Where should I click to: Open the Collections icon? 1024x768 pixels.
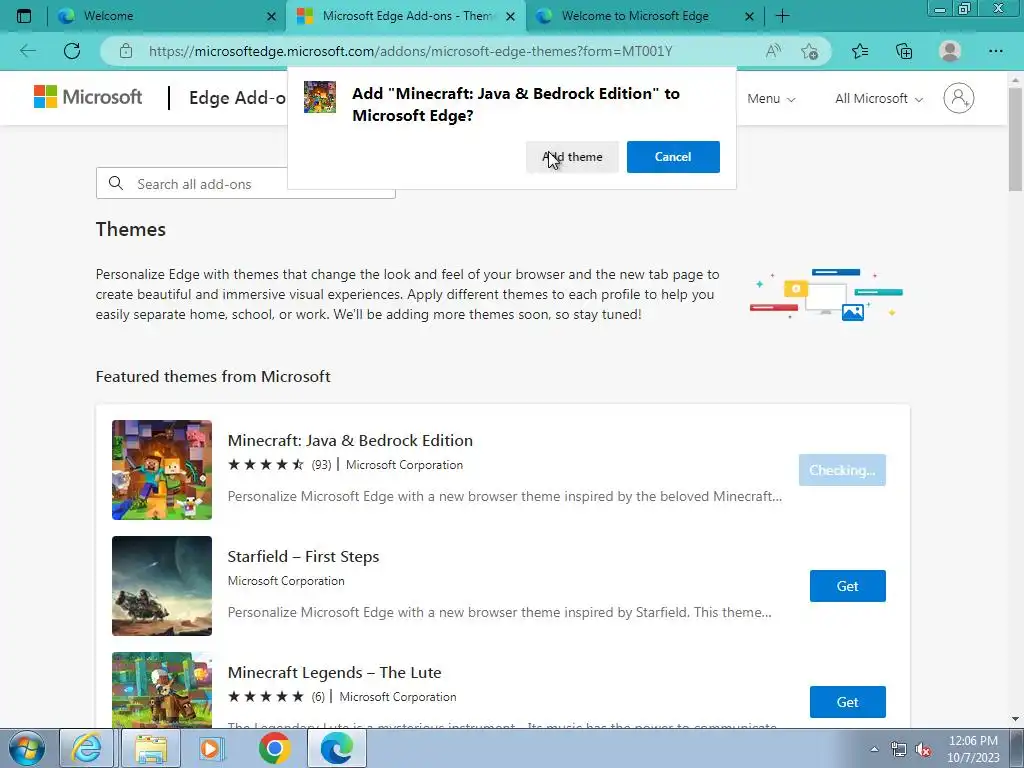pyautogui.click(x=904, y=51)
